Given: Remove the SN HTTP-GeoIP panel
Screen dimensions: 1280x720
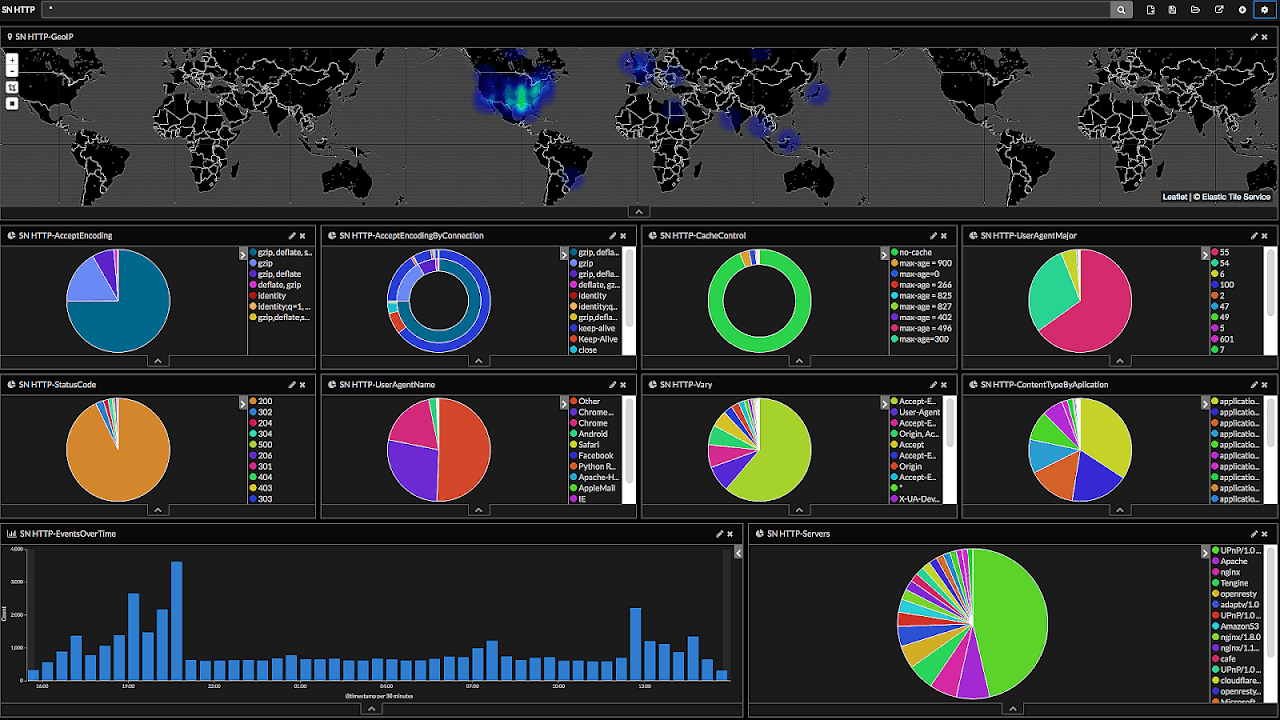Looking at the screenshot, I should [1265, 37].
